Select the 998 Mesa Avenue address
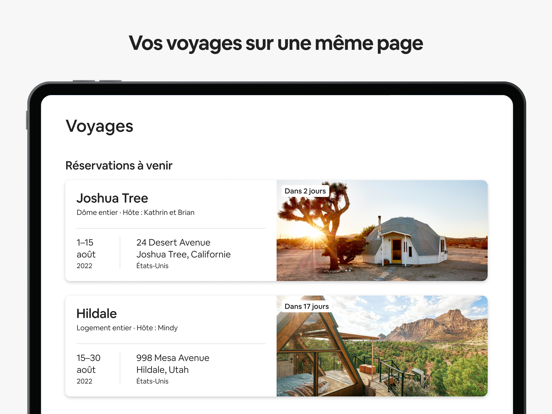The image size is (552, 414). click(172, 358)
